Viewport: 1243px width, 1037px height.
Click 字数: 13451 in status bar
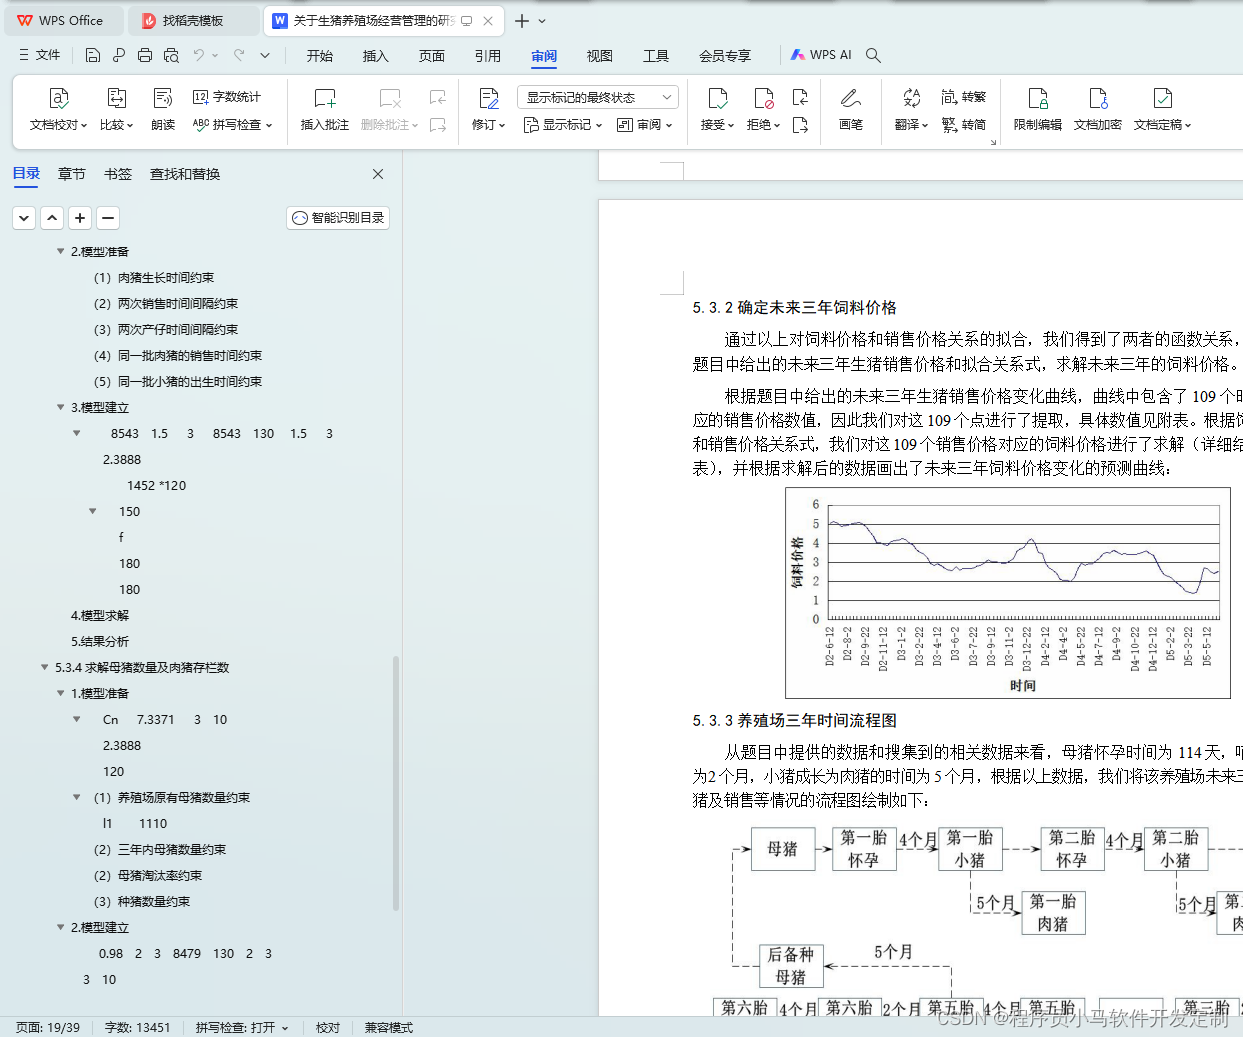[138, 1027]
